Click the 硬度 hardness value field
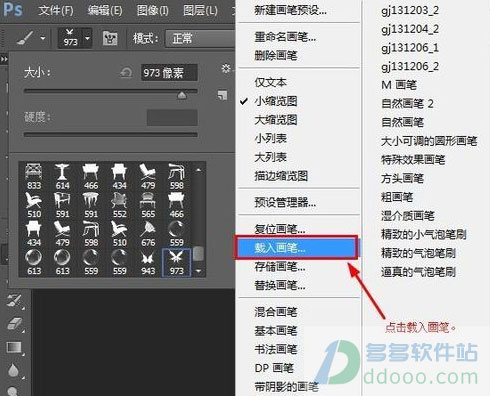The width and height of the screenshot is (490, 396). [x=172, y=118]
